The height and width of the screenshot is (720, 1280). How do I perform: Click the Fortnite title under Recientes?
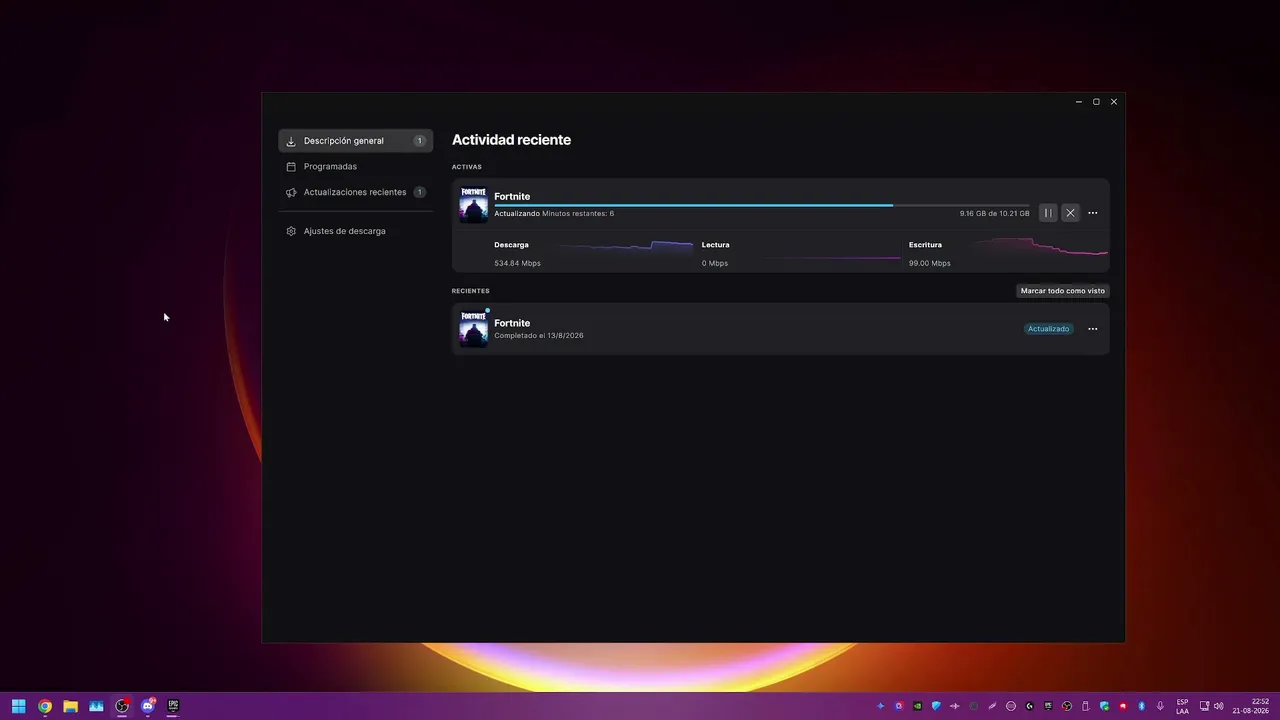512,323
